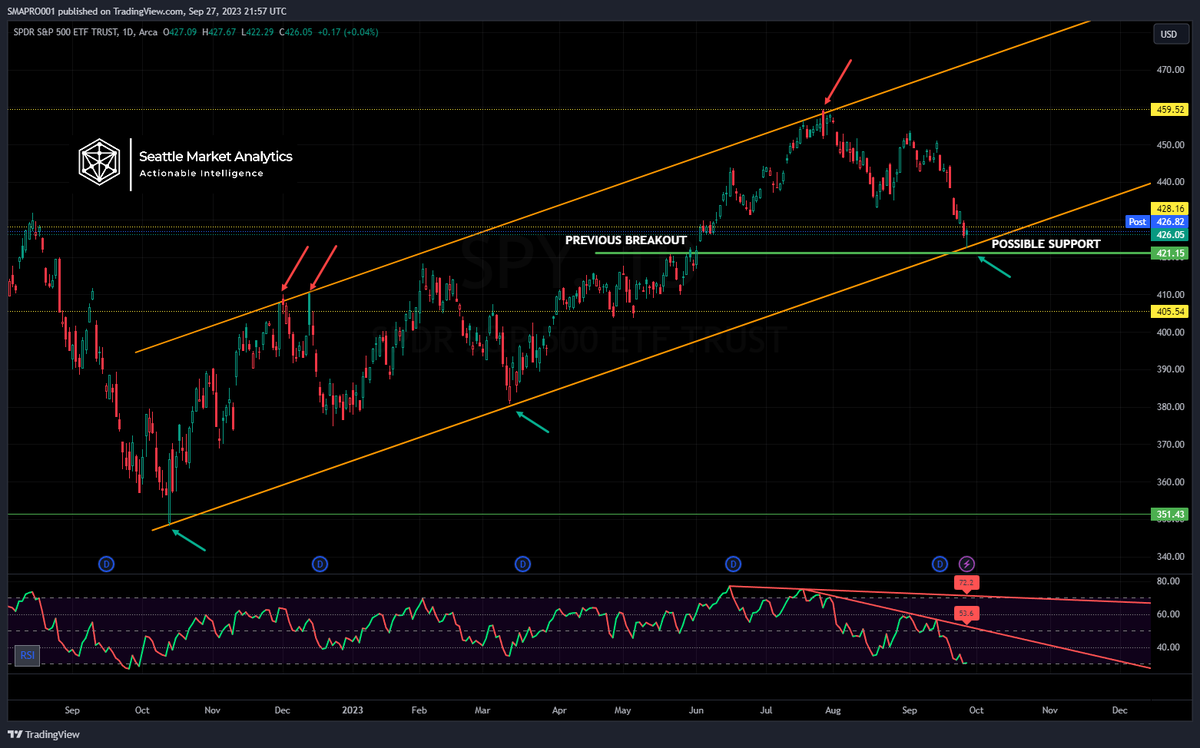Image resolution: width=1200 pixels, height=748 pixels.
Task: Click the Mar label on time axis
Action: [x=484, y=710]
